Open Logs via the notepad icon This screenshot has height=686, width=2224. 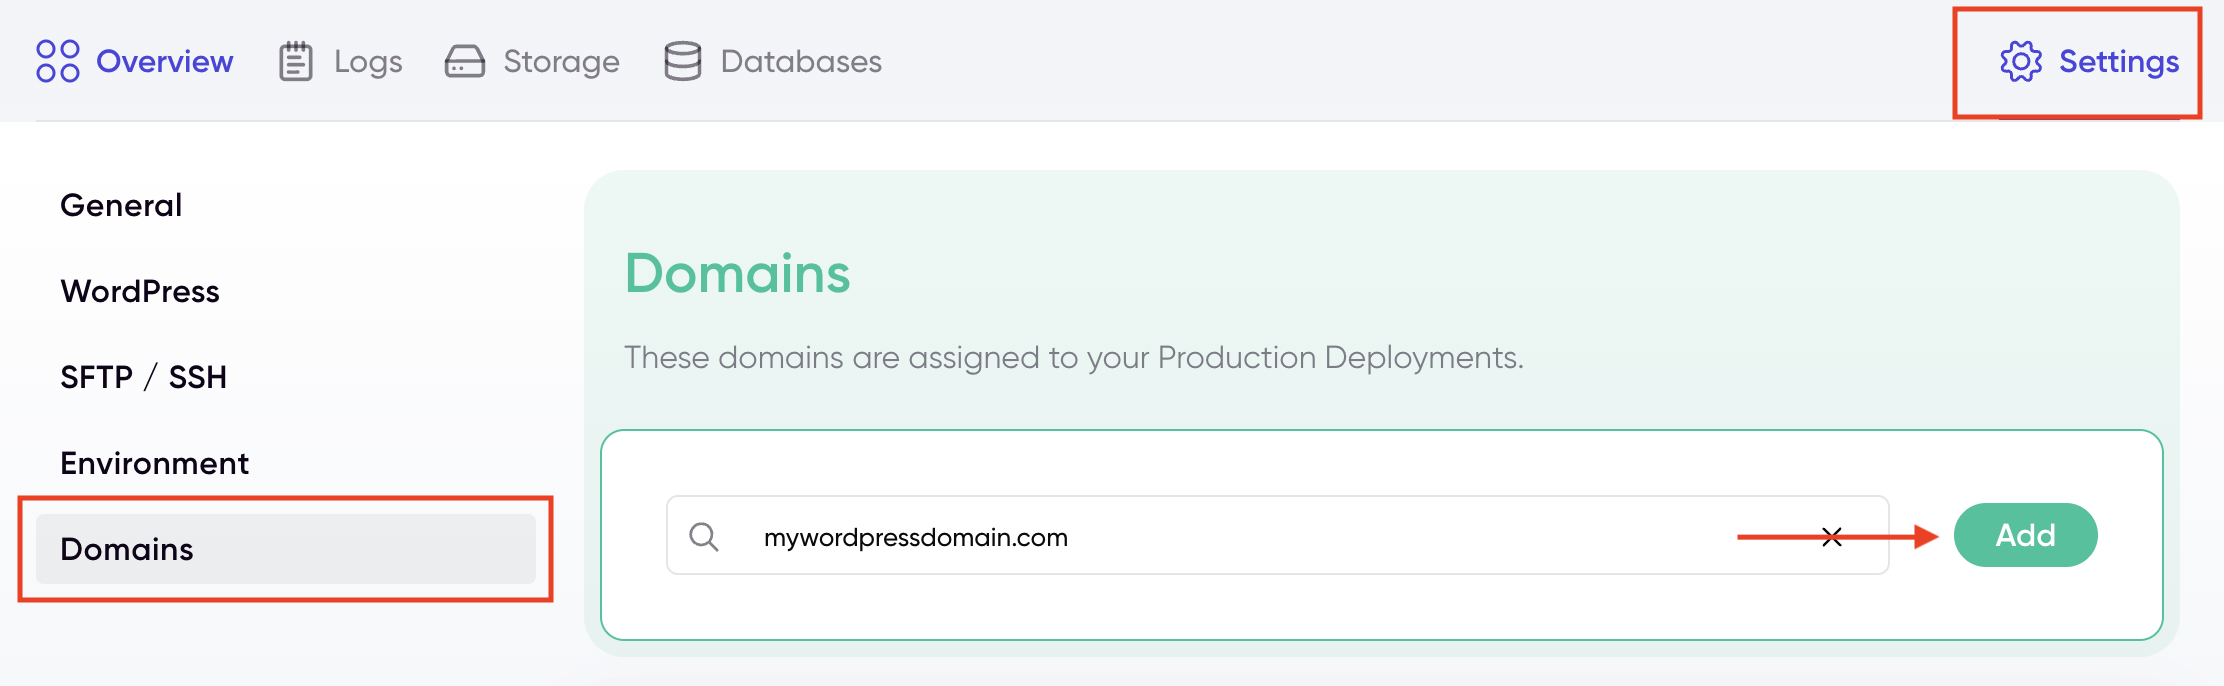click(295, 60)
